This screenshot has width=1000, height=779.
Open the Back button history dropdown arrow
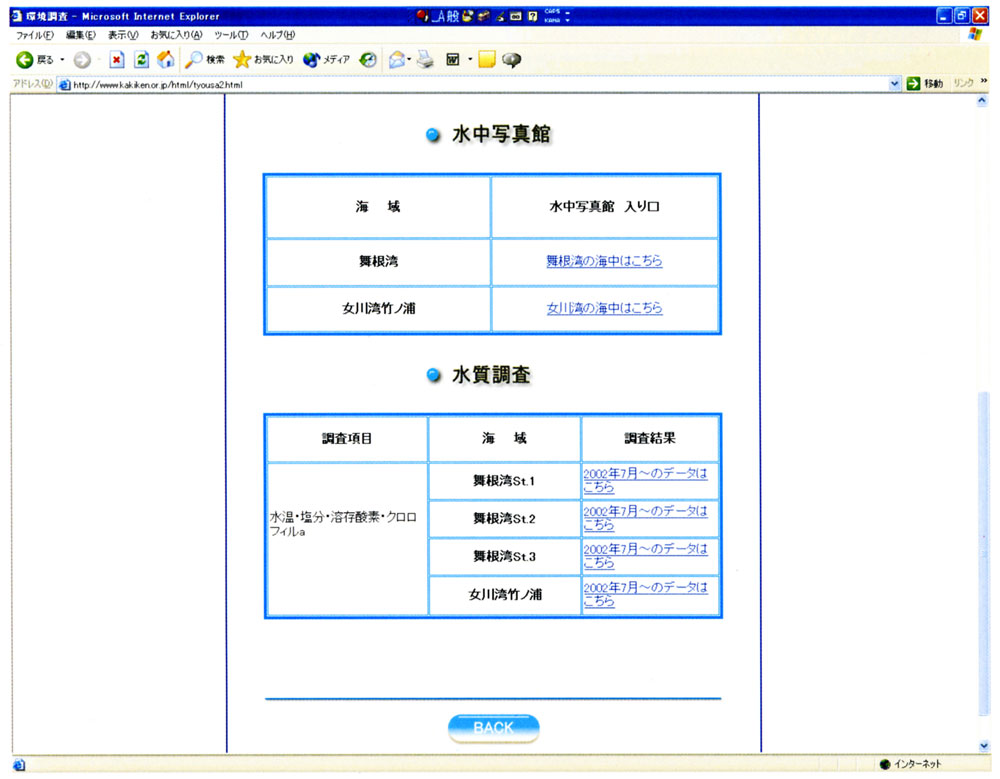tap(62, 60)
